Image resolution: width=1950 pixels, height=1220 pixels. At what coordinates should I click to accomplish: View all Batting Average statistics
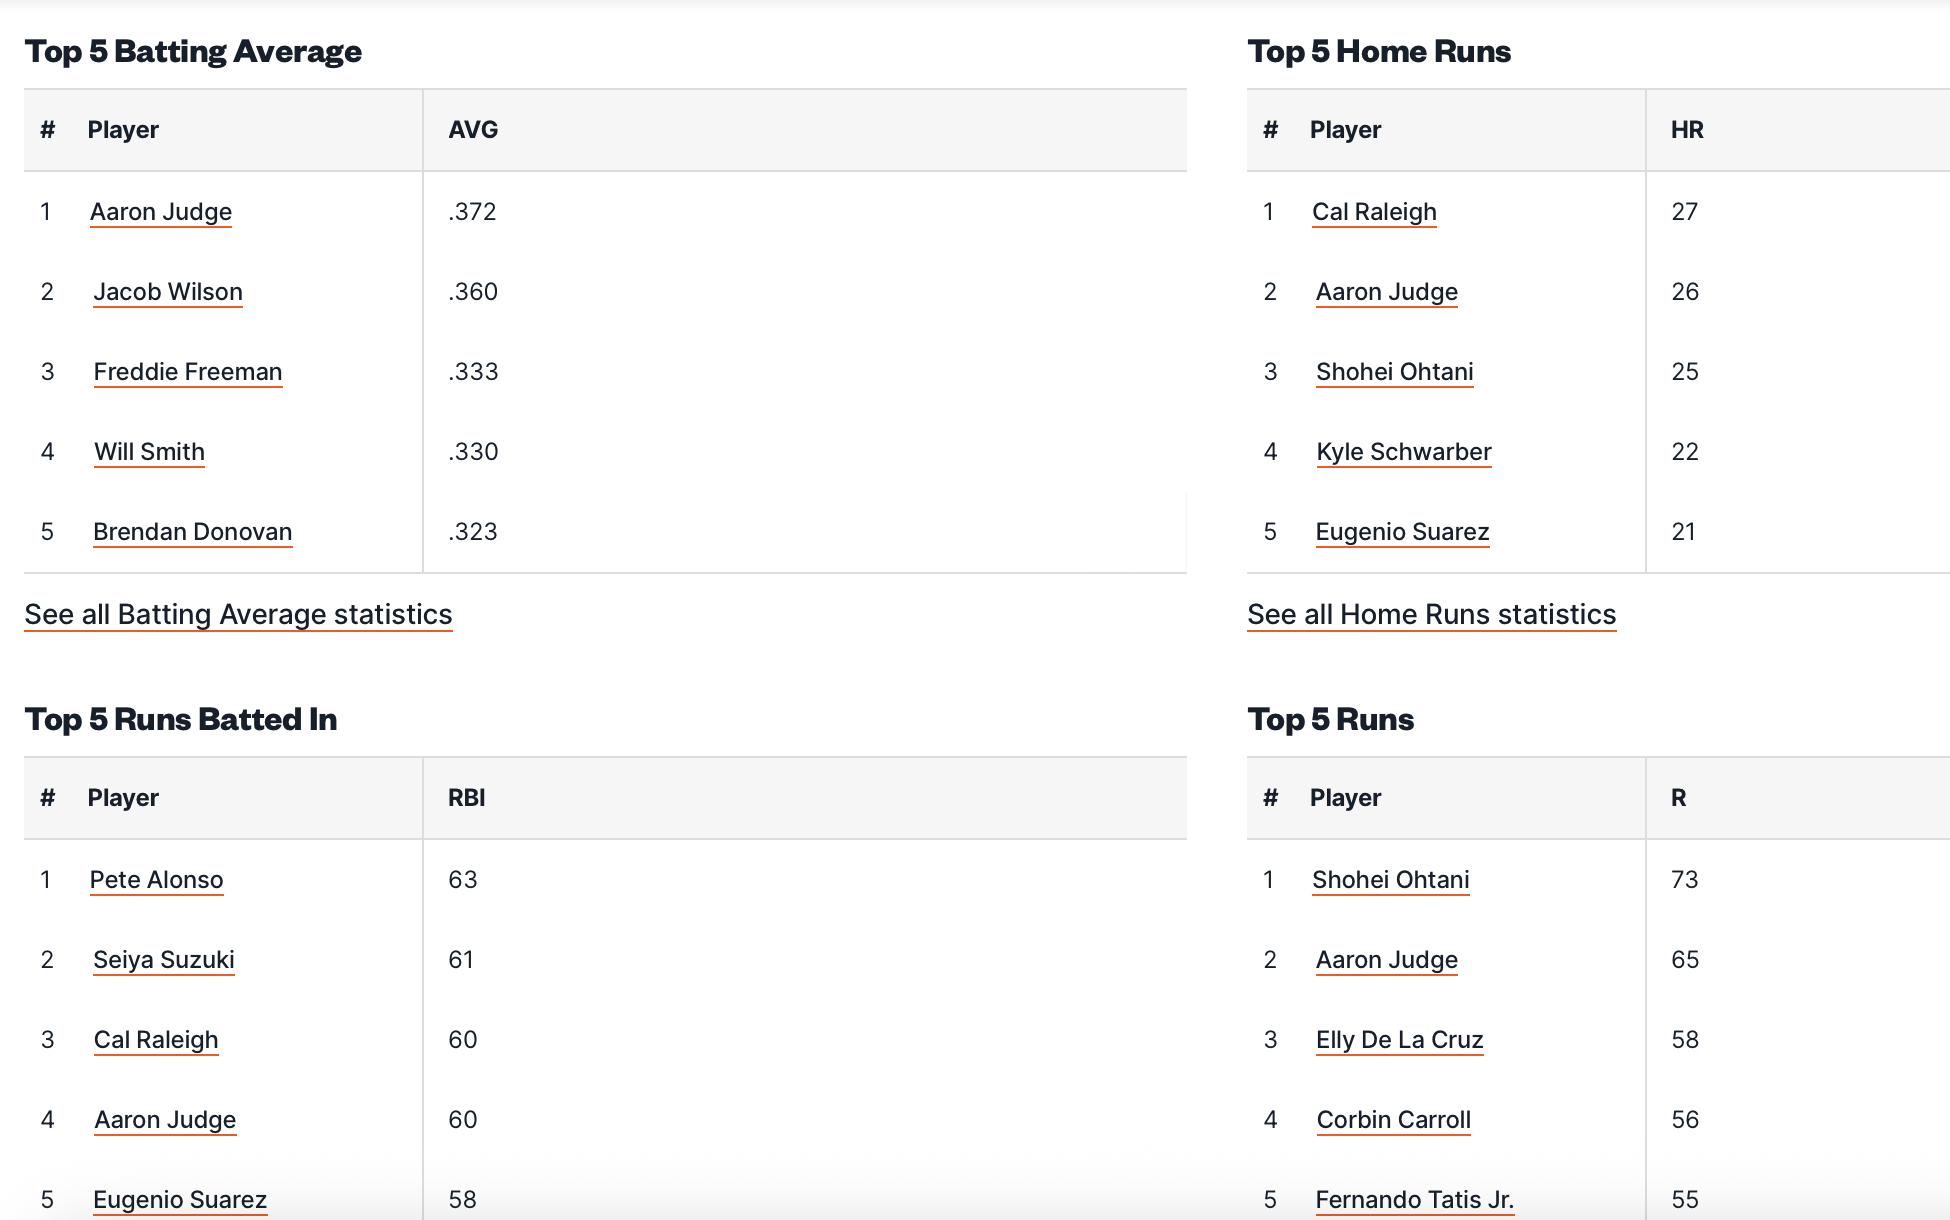(238, 614)
